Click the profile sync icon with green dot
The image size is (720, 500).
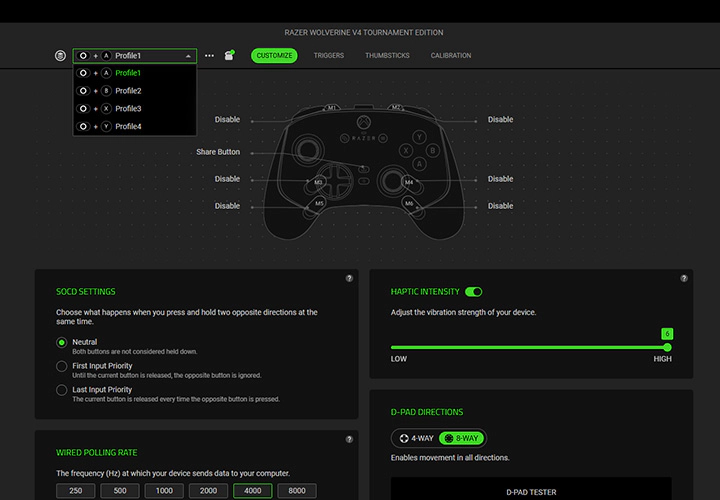pos(229,55)
